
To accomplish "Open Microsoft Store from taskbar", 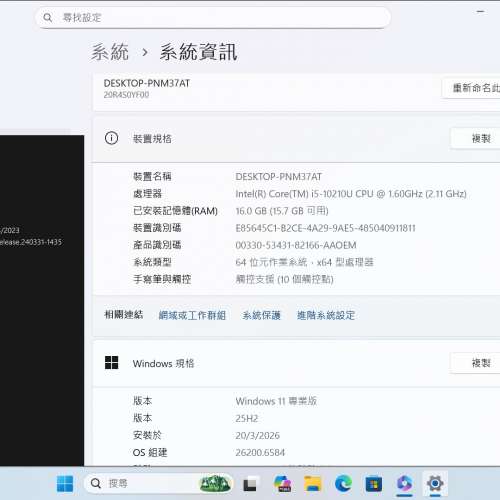I will click(x=374, y=484).
